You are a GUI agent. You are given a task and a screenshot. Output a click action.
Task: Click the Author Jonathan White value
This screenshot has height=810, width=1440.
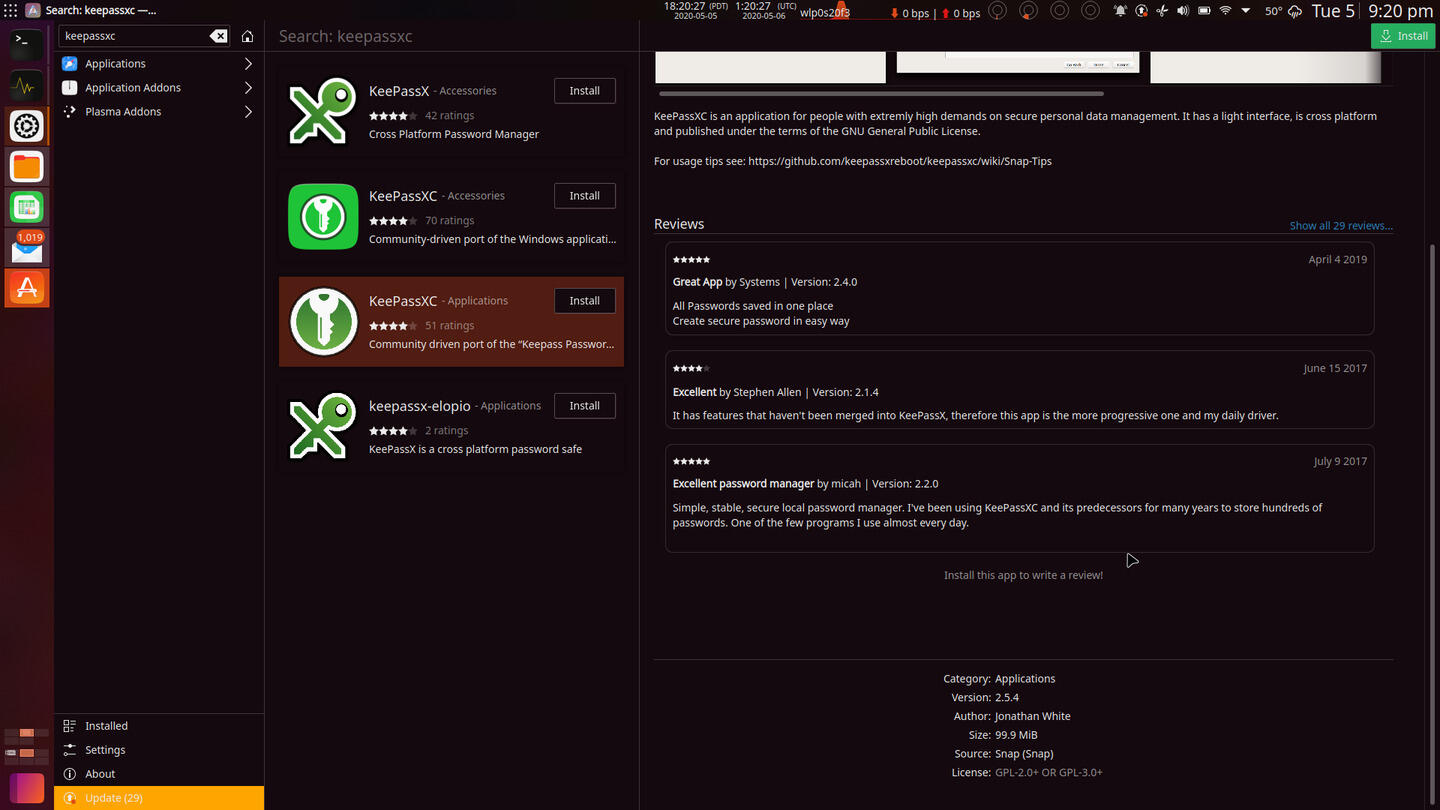pos(1032,717)
